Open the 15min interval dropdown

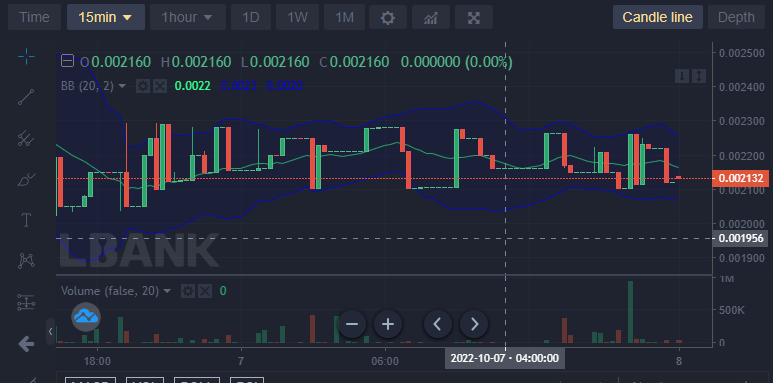tap(106, 17)
